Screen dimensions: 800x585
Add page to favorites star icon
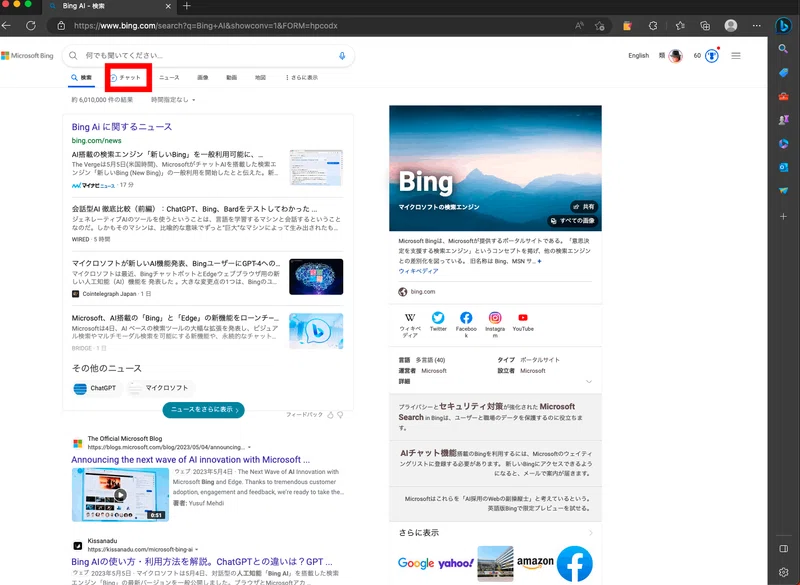point(599,26)
